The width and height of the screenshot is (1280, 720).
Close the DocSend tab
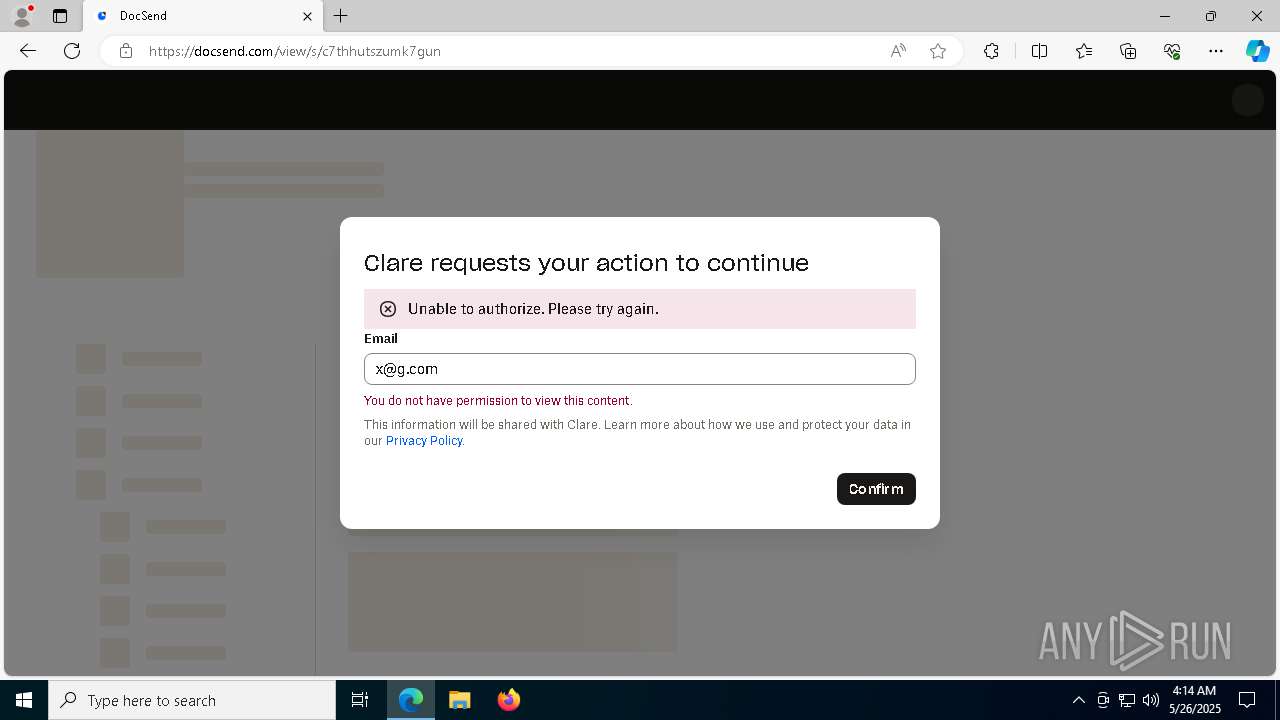[308, 16]
